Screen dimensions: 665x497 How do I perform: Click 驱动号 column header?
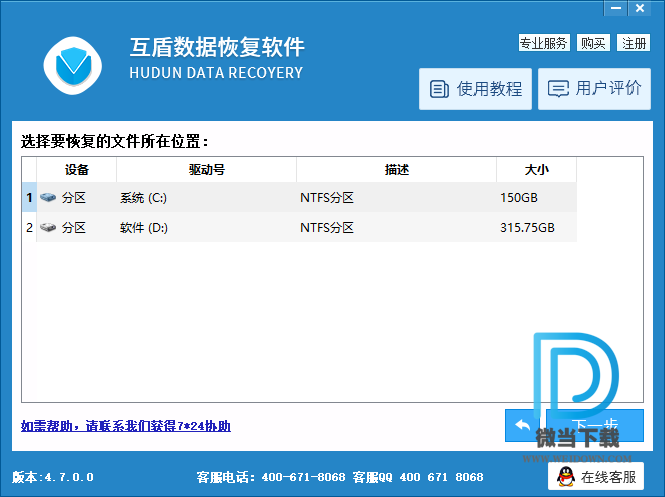pos(207,170)
